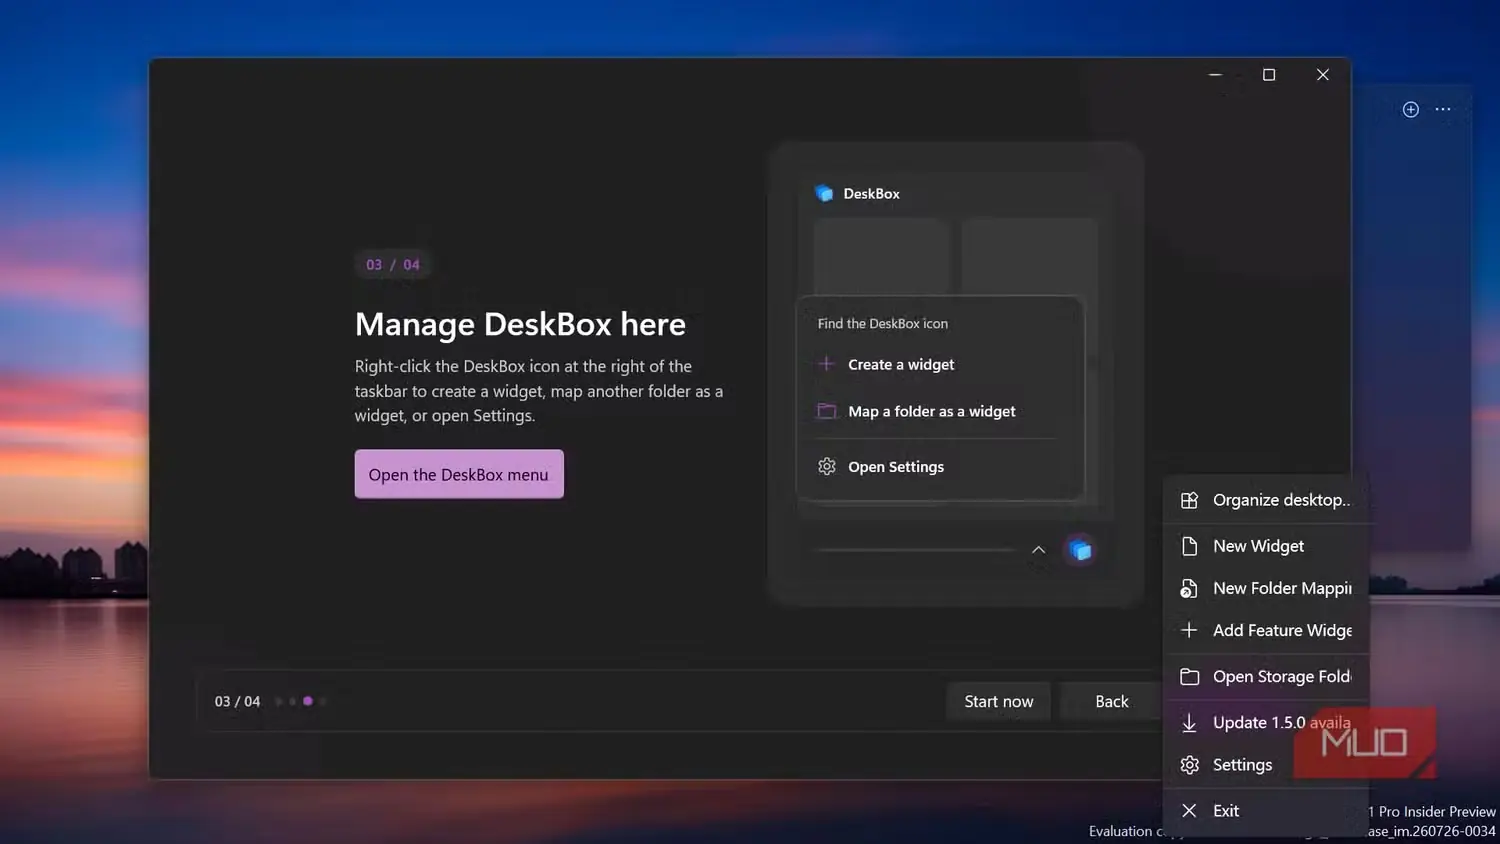The width and height of the screenshot is (1500, 844).
Task: Select Organize desktop menu entry
Action: pos(1266,500)
